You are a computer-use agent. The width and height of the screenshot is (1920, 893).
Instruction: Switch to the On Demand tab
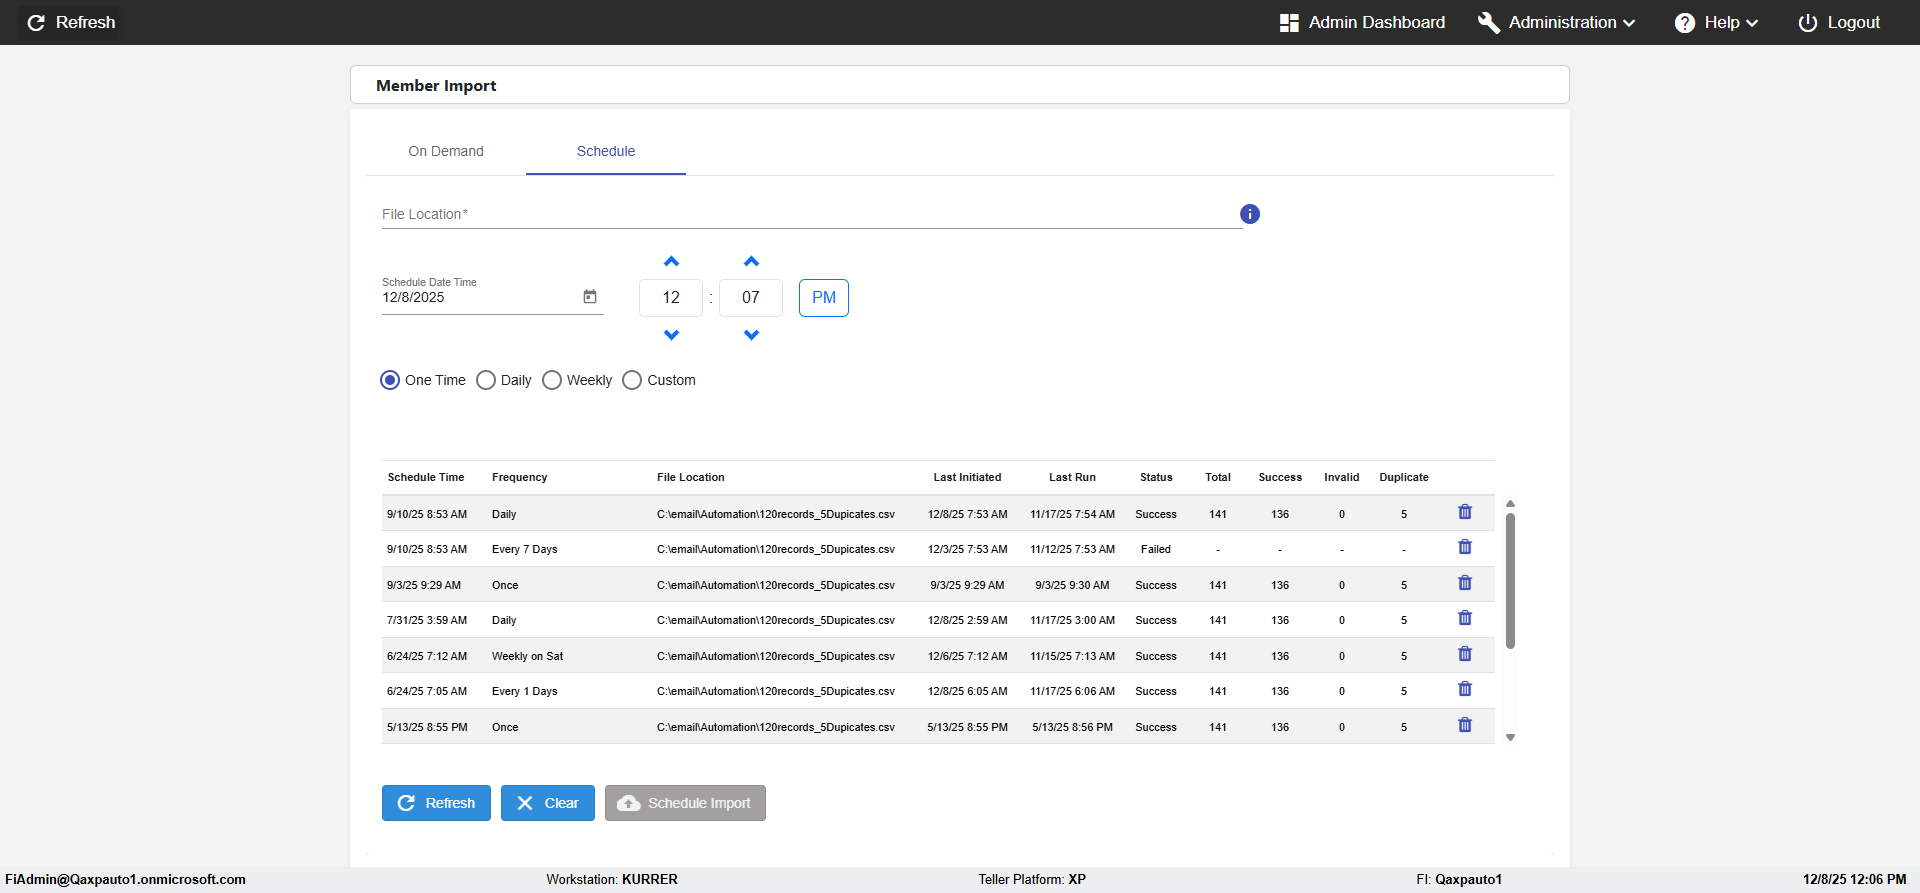[x=446, y=151]
